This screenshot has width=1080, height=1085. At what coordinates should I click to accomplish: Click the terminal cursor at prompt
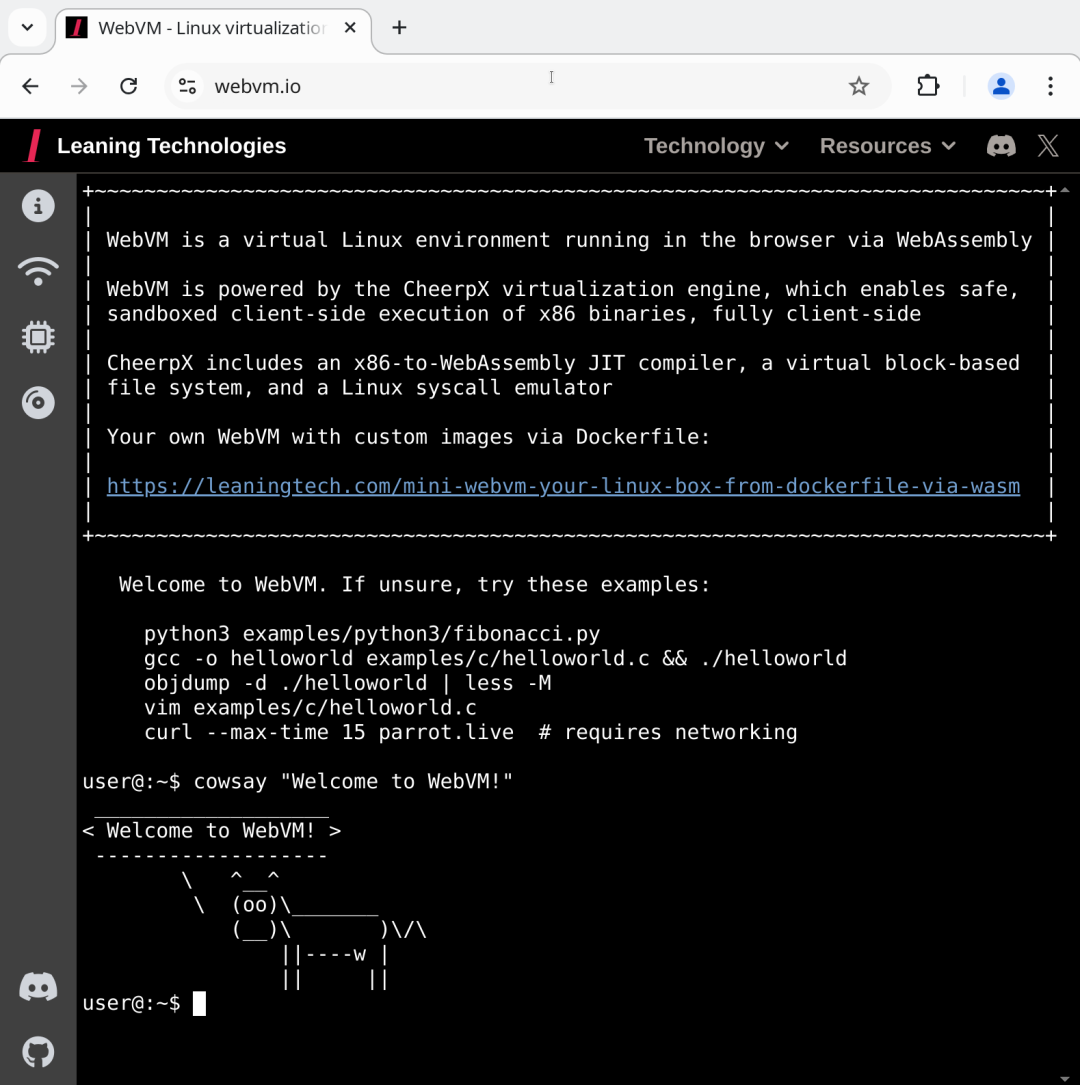pyautogui.click(x=199, y=1003)
